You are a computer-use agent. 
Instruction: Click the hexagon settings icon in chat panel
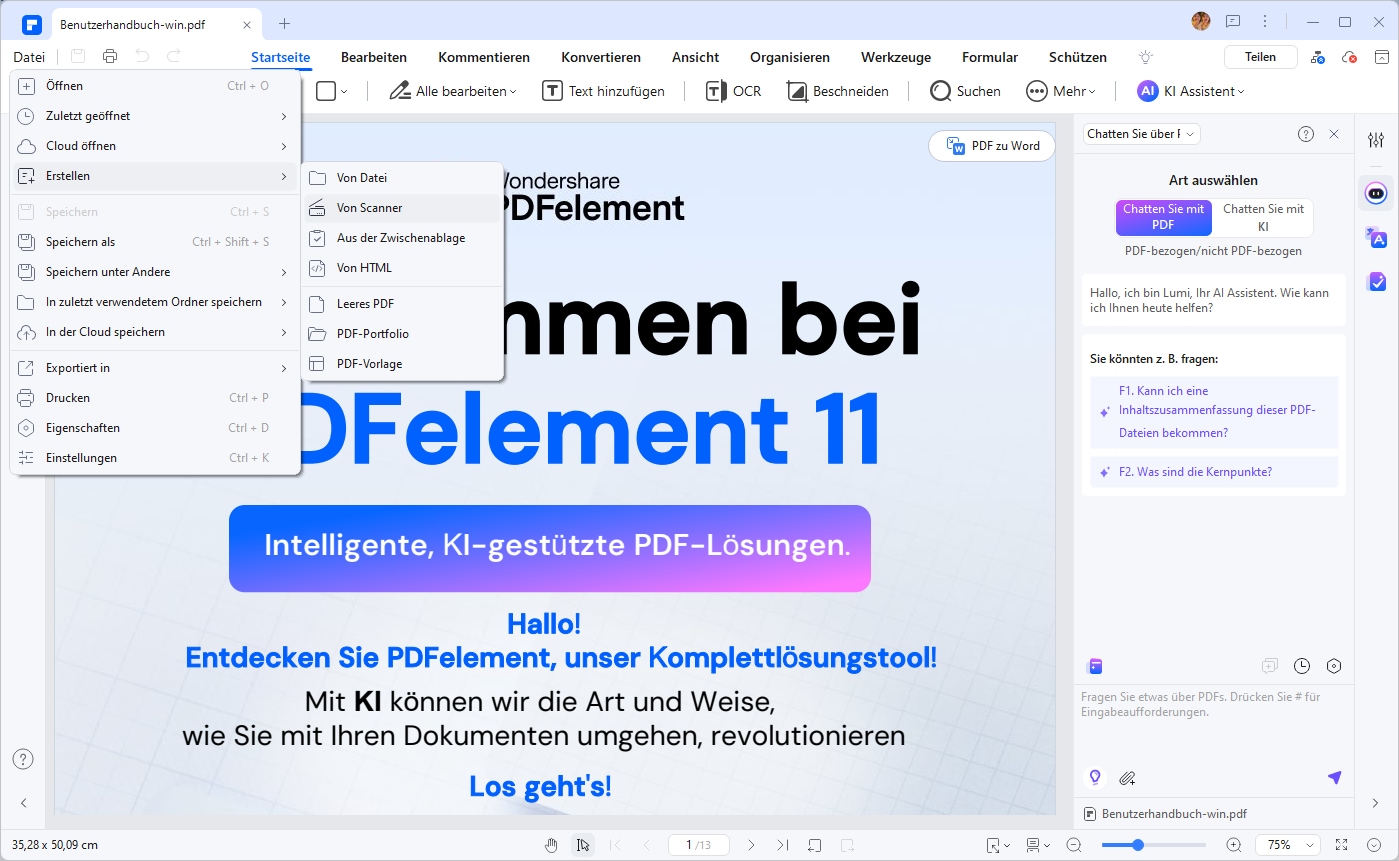pos(1334,666)
